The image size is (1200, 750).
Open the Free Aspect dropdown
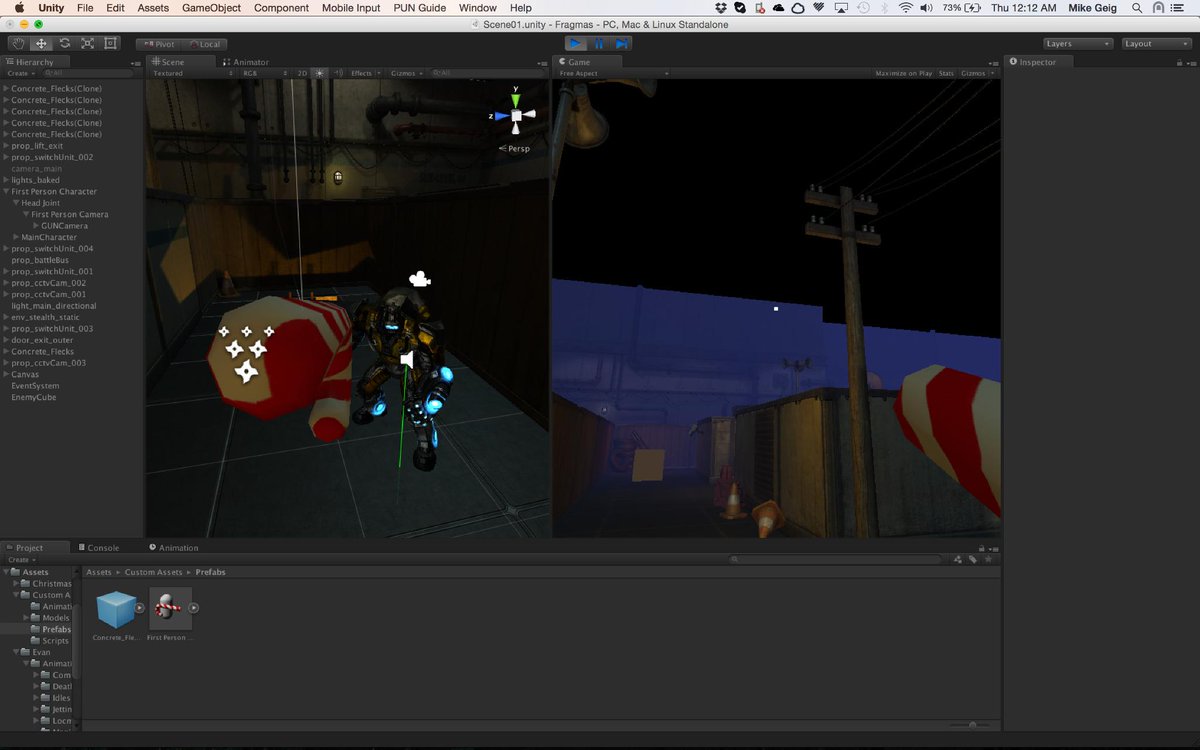pyautogui.click(x=612, y=73)
